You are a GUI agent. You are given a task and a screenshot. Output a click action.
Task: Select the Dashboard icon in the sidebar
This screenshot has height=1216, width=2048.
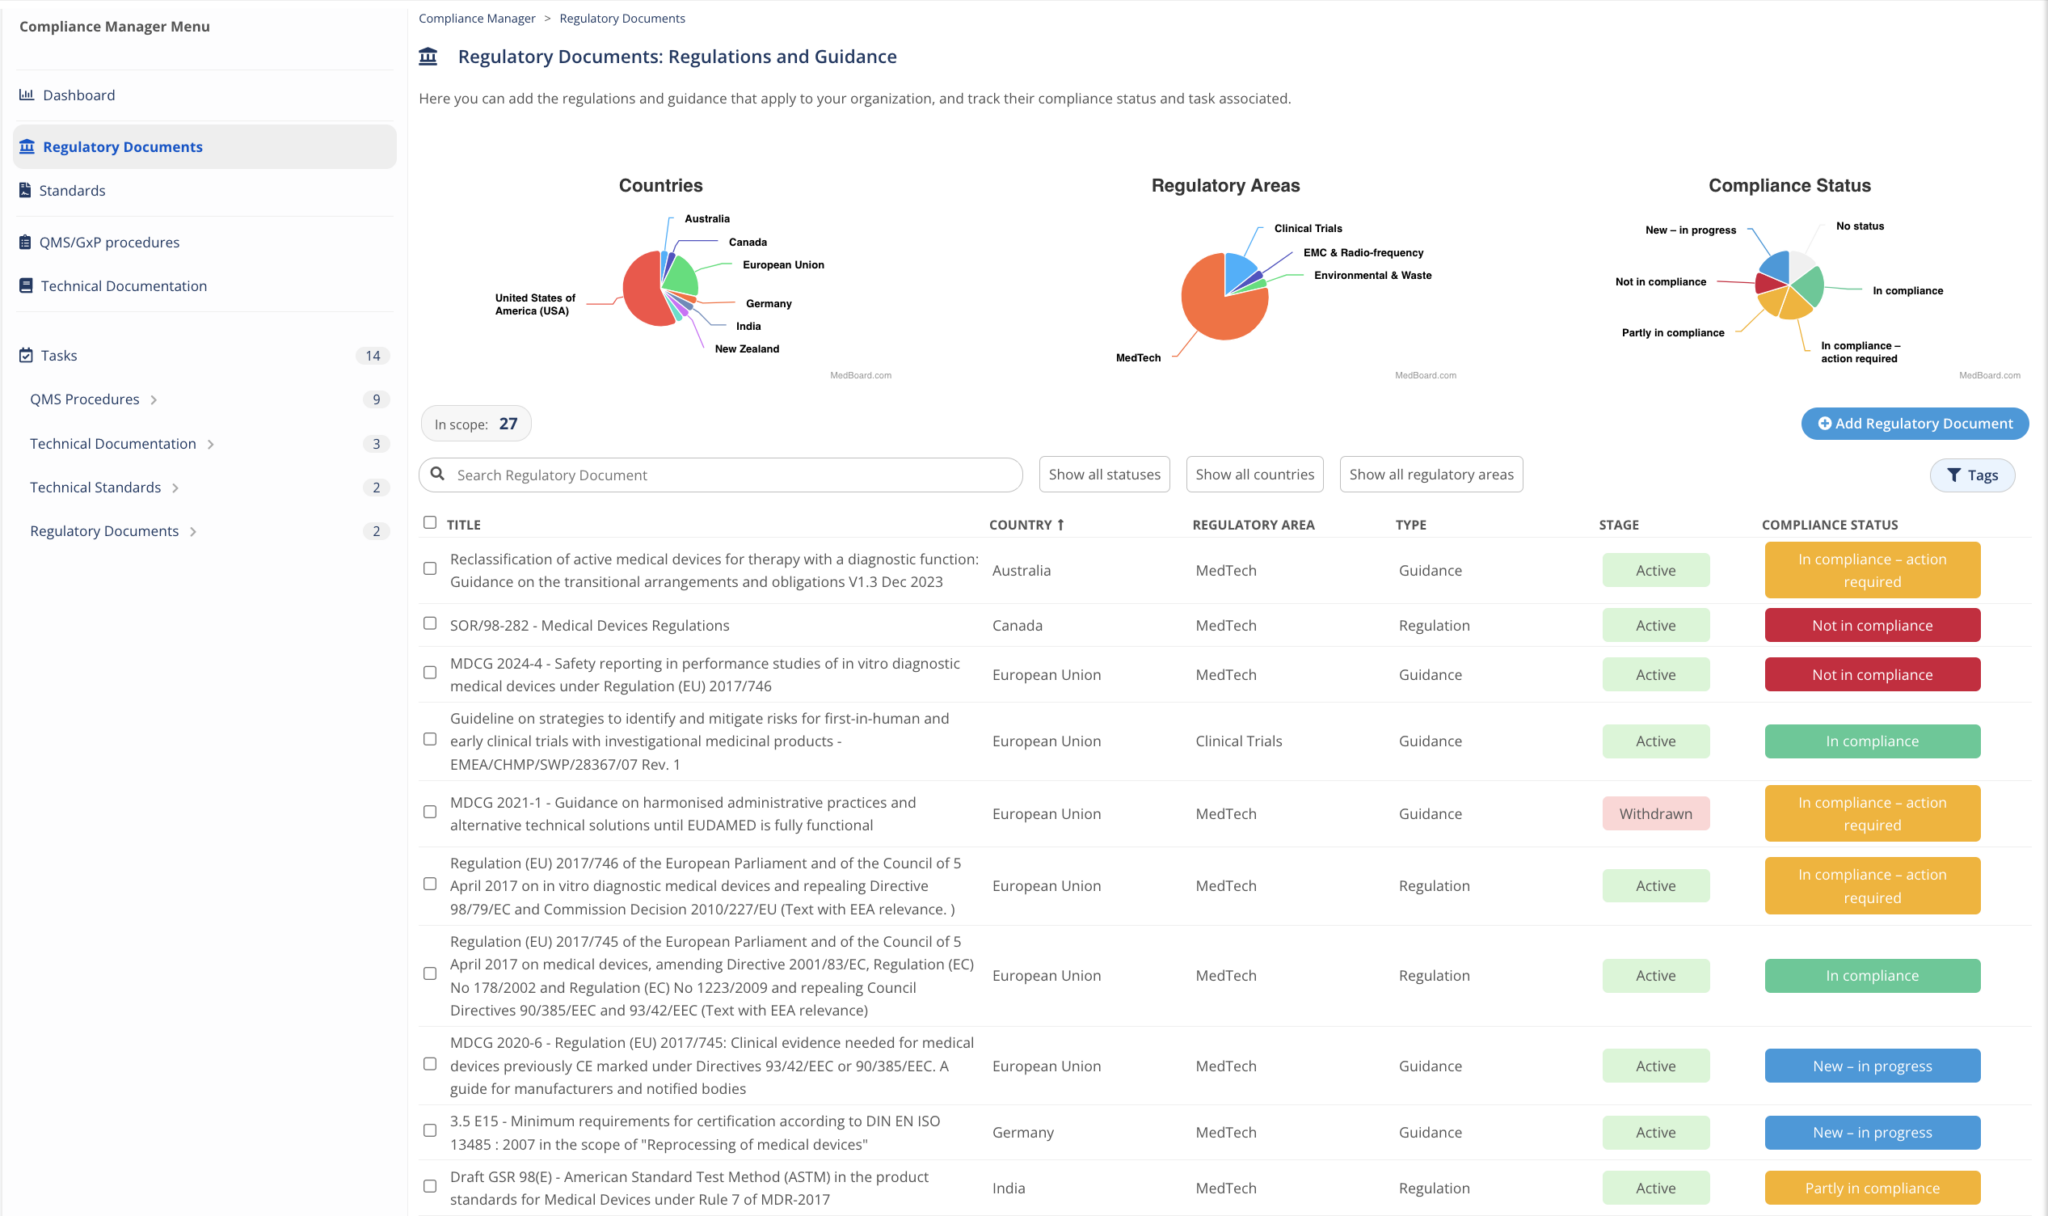[25, 95]
